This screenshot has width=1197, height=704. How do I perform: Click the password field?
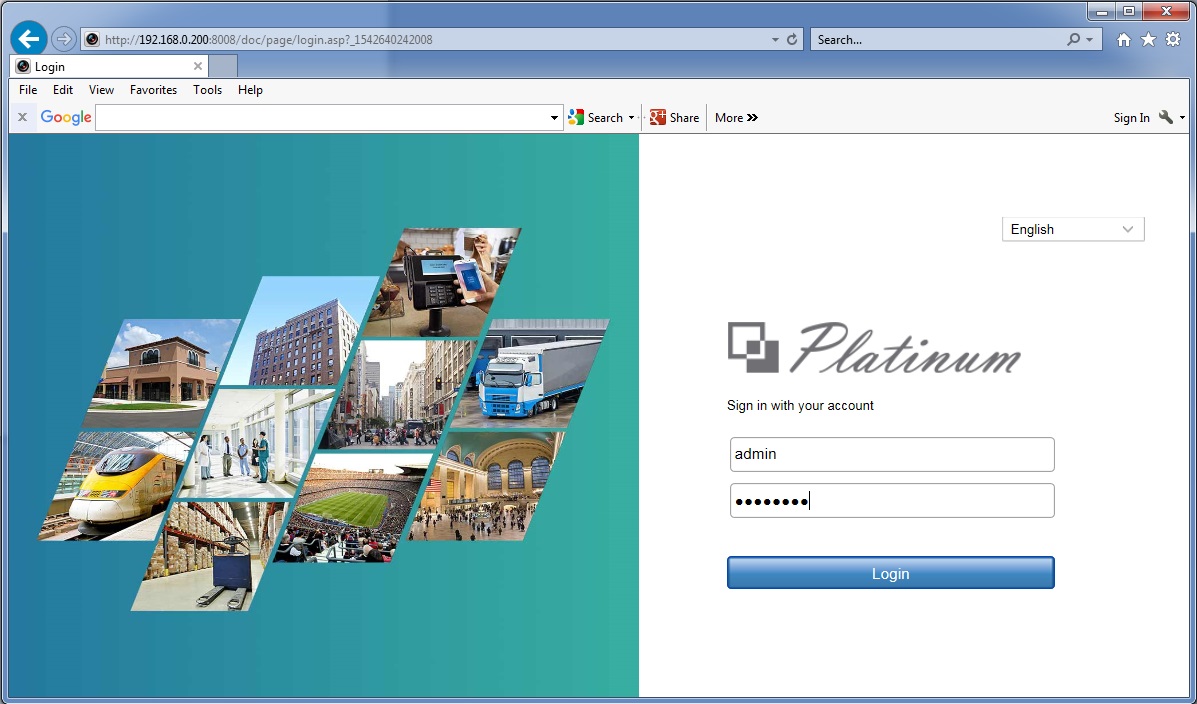[892, 501]
